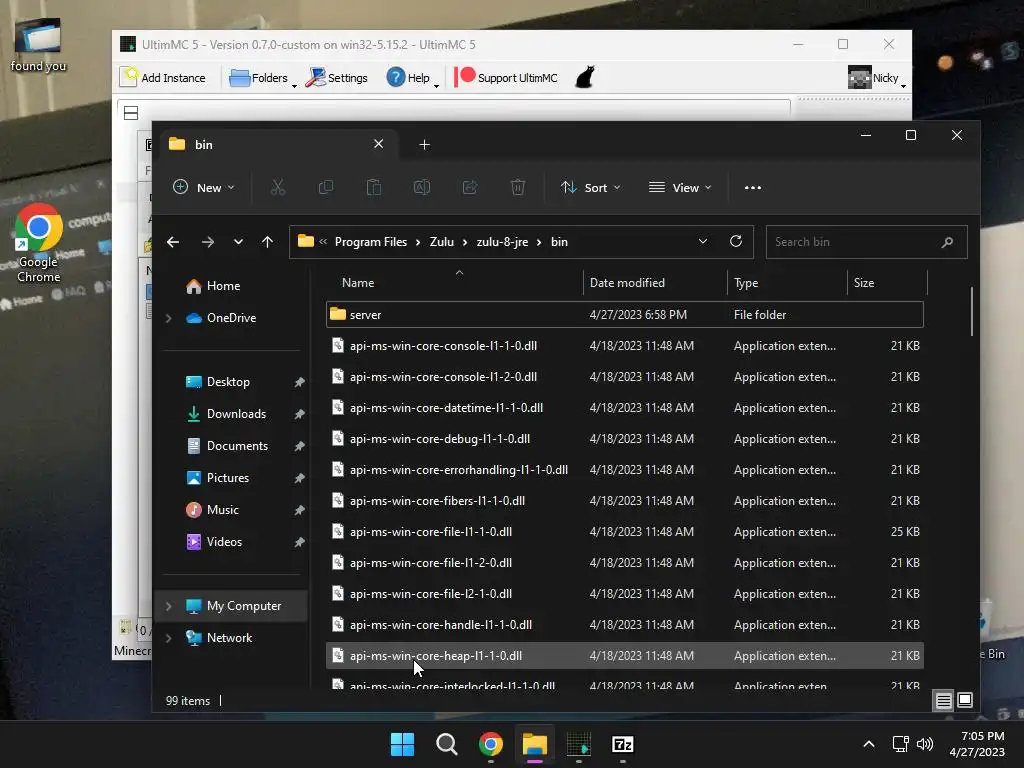Open recent locations chevron dropdown
The height and width of the screenshot is (768, 1024).
pyautogui.click(x=238, y=242)
